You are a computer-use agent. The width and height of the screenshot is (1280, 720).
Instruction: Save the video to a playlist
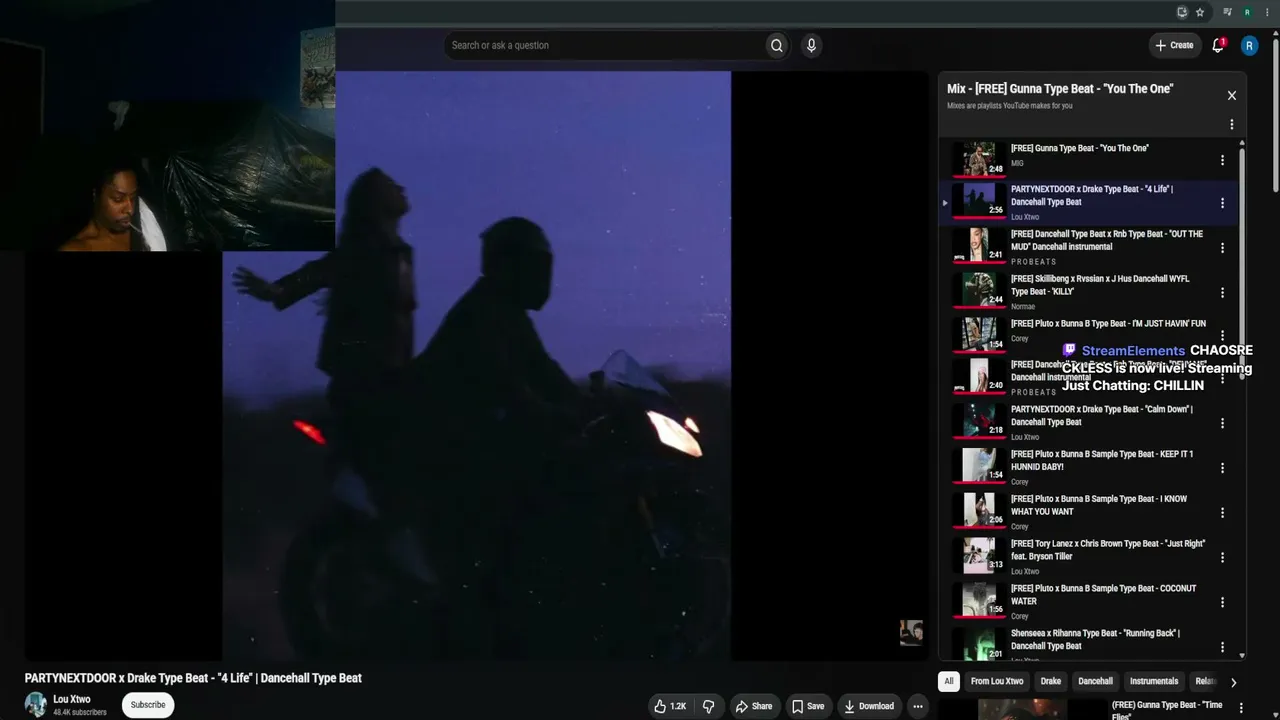808,706
